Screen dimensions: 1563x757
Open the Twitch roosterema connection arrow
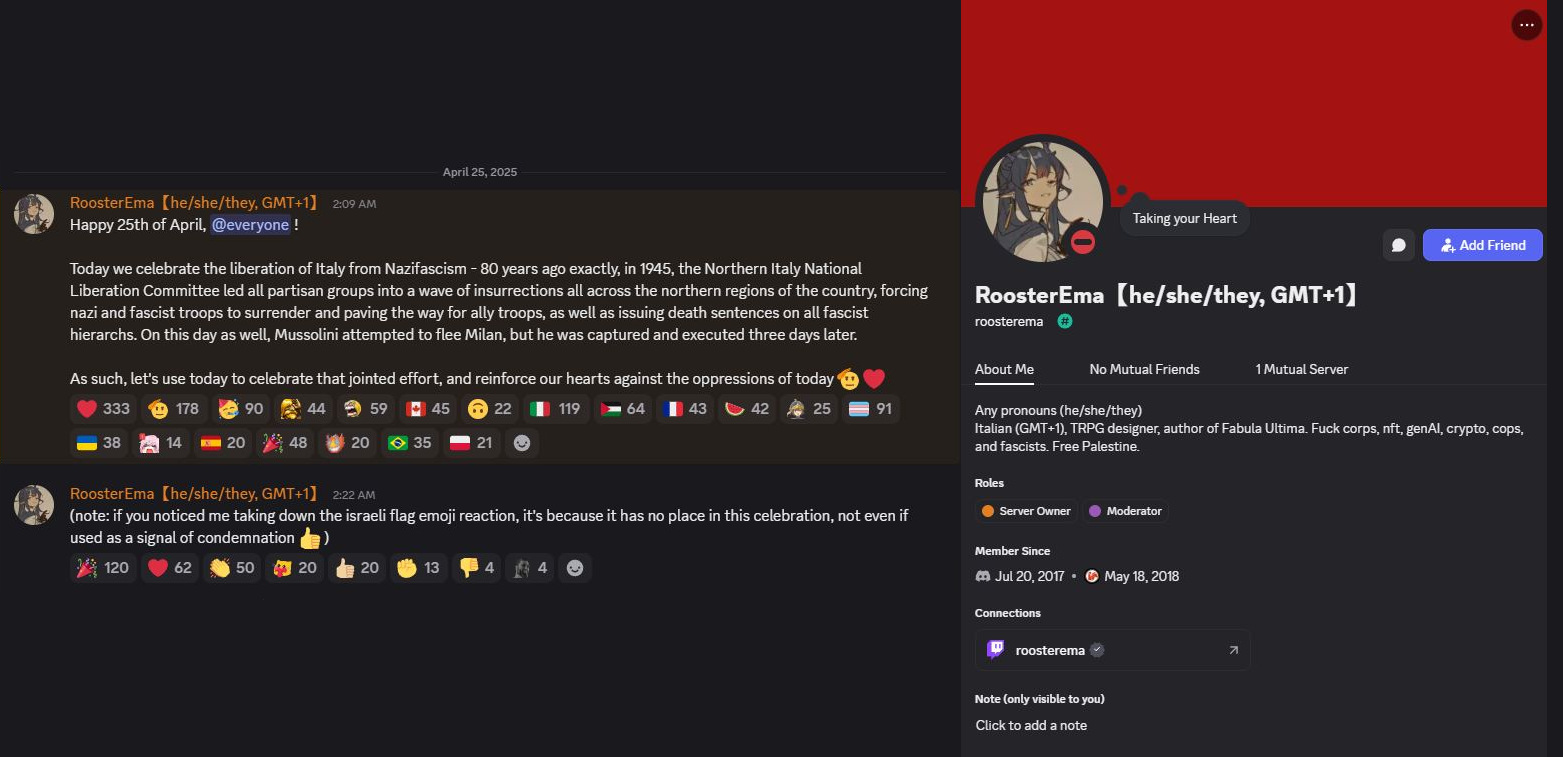pos(1233,650)
